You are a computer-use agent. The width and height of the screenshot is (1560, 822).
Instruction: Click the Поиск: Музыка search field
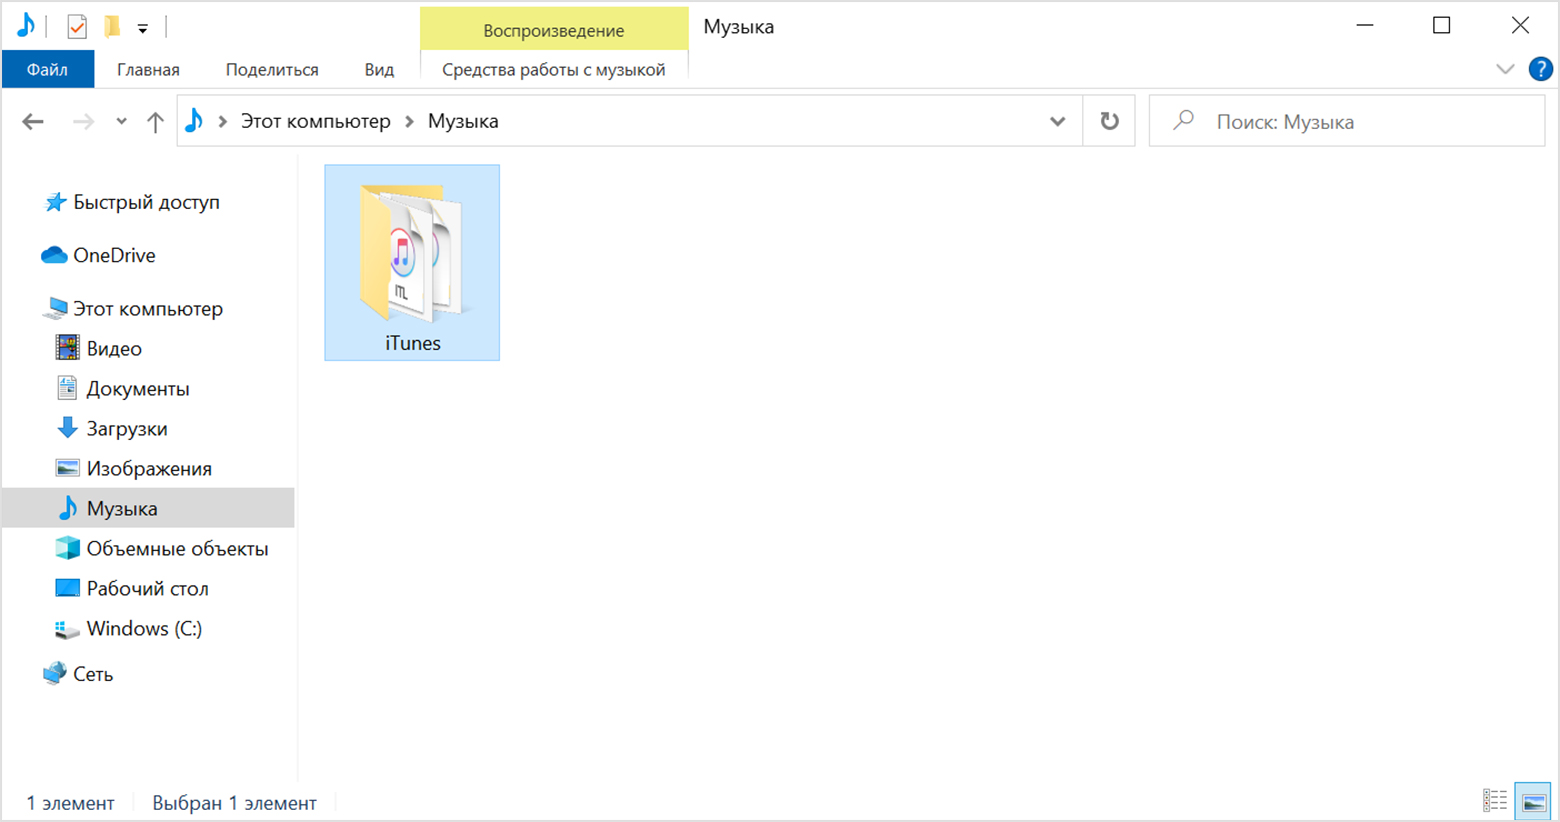tap(1347, 121)
